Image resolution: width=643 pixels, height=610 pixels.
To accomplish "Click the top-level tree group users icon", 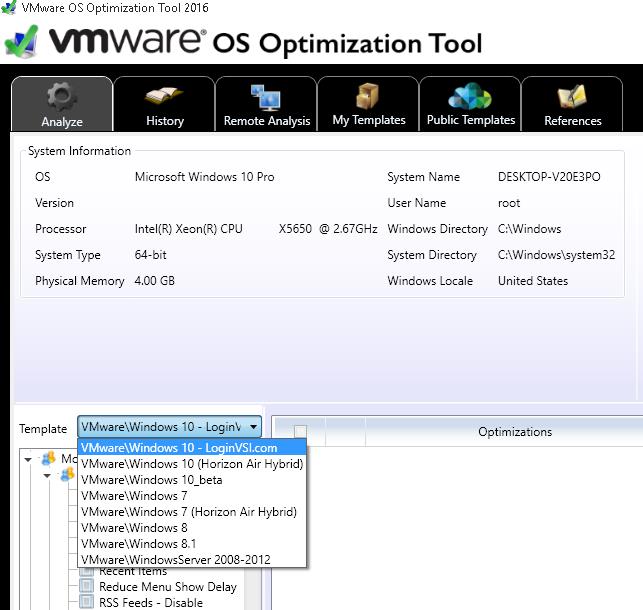I will tap(49, 458).
